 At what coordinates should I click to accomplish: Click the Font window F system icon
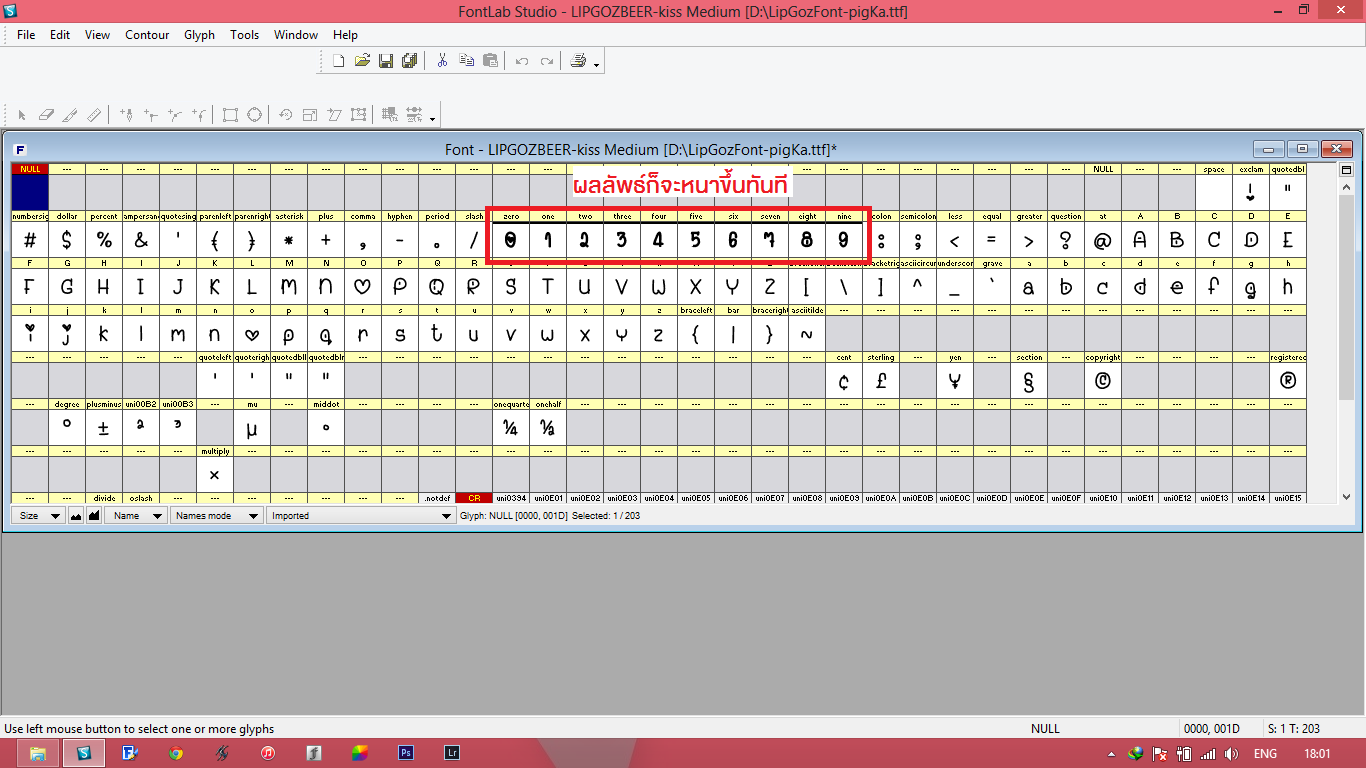[20, 150]
